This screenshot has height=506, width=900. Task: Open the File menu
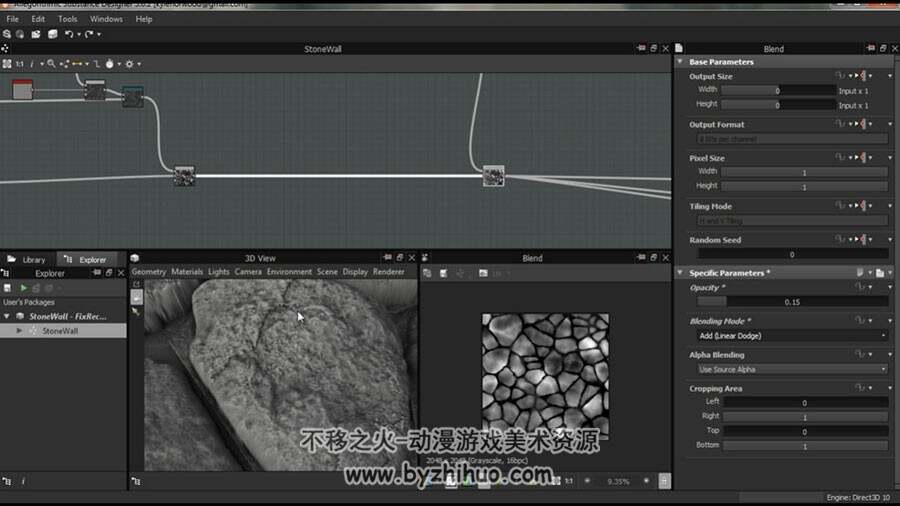(13, 19)
